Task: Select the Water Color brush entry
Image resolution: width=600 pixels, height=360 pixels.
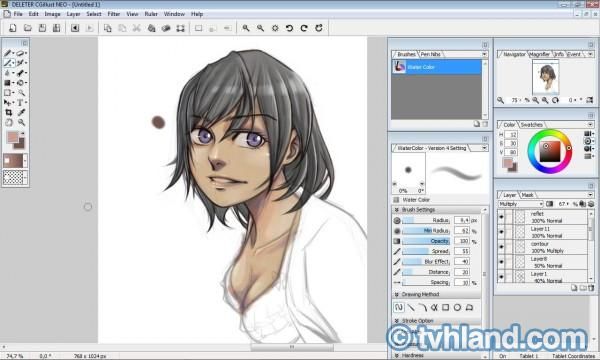Action: click(x=437, y=67)
